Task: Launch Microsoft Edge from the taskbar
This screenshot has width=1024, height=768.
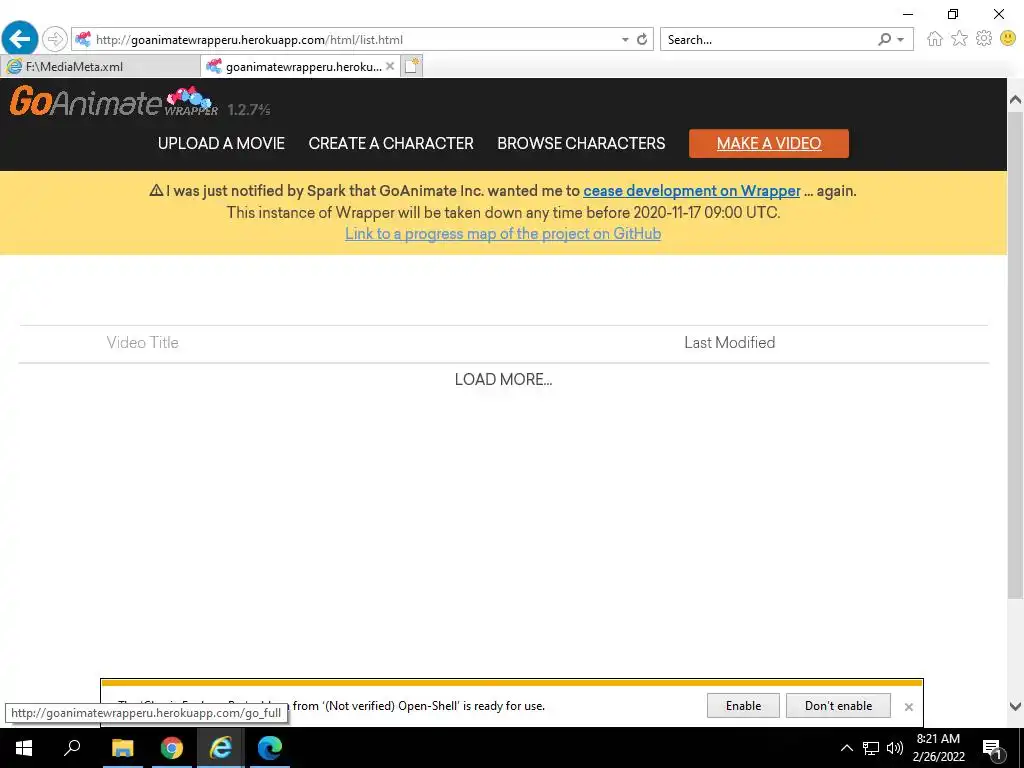Action: [269, 748]
